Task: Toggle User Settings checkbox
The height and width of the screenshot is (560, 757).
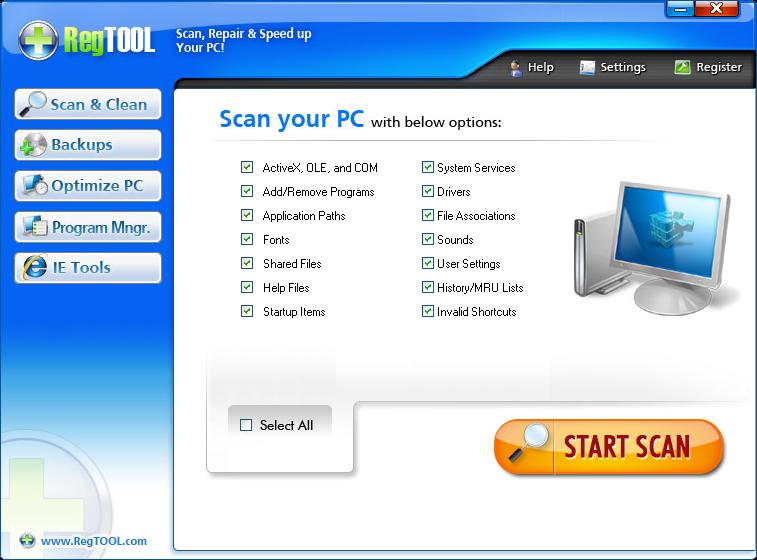Action: 428,263
